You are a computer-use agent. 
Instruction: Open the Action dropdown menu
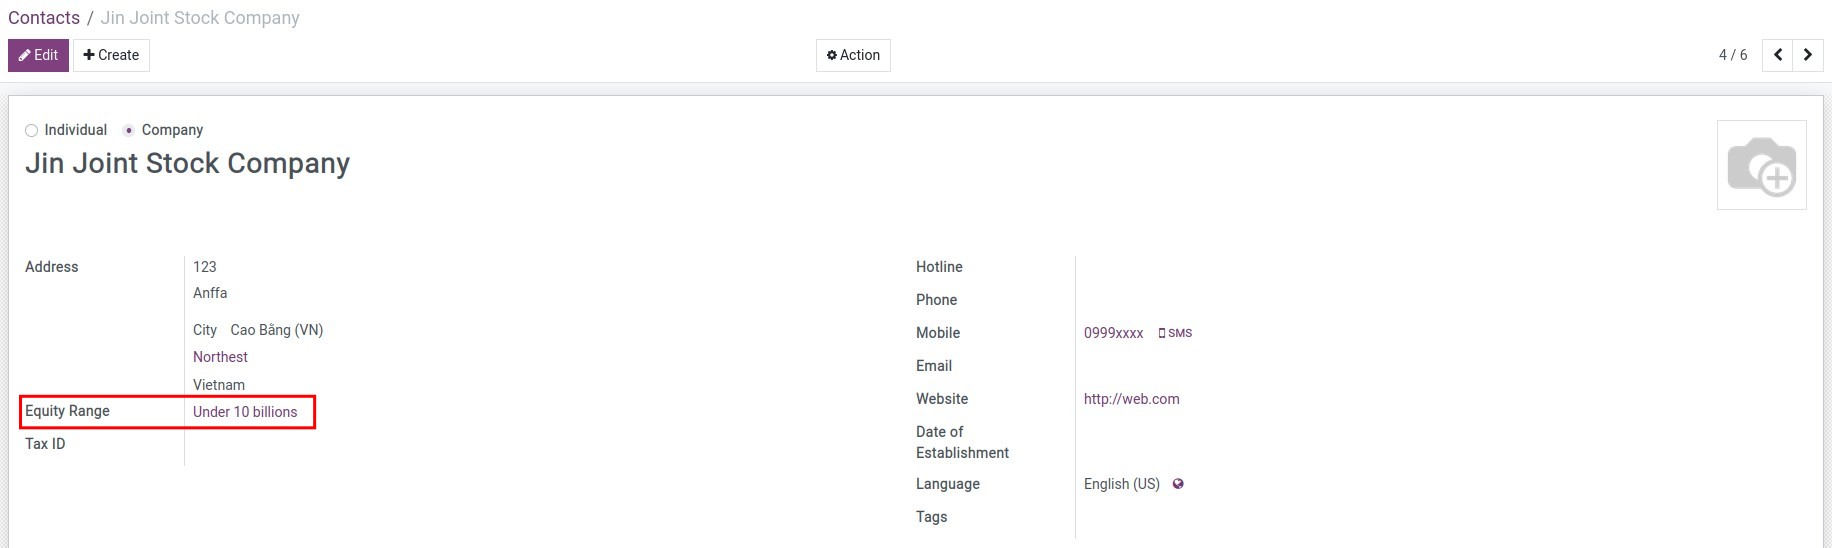coord(853,55)
